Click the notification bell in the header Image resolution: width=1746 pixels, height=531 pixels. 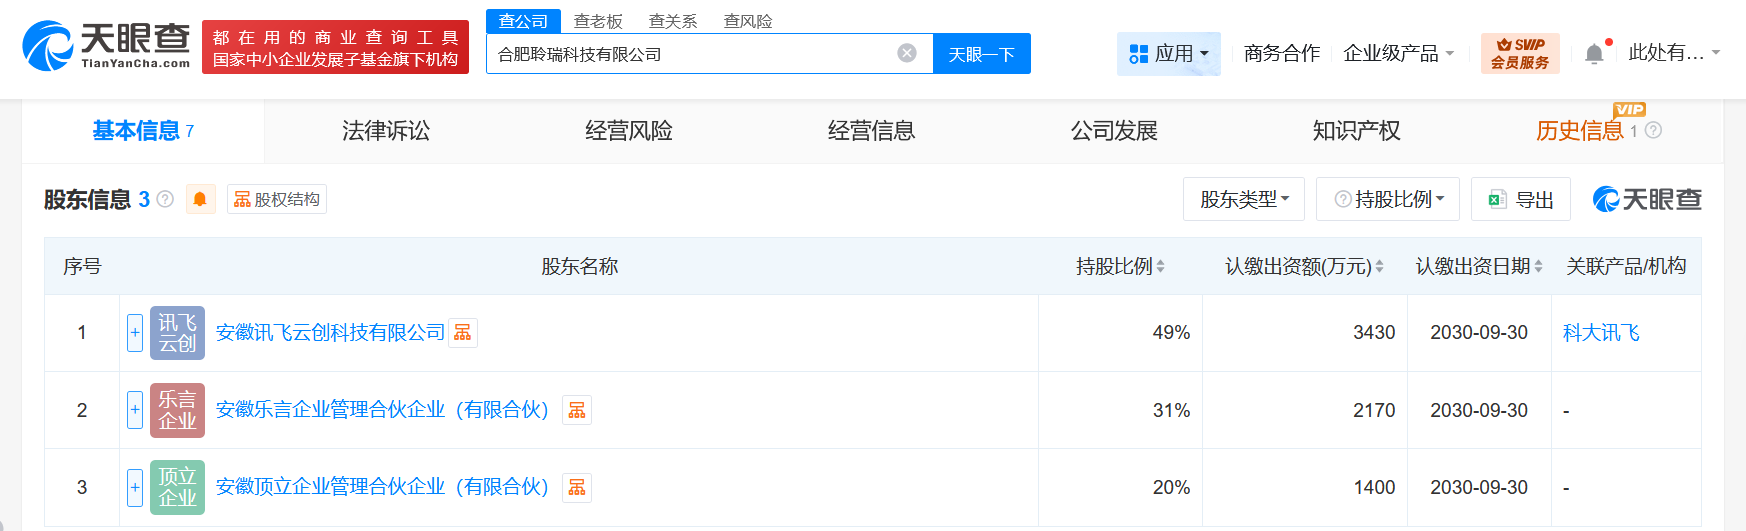pos(1594,54)
